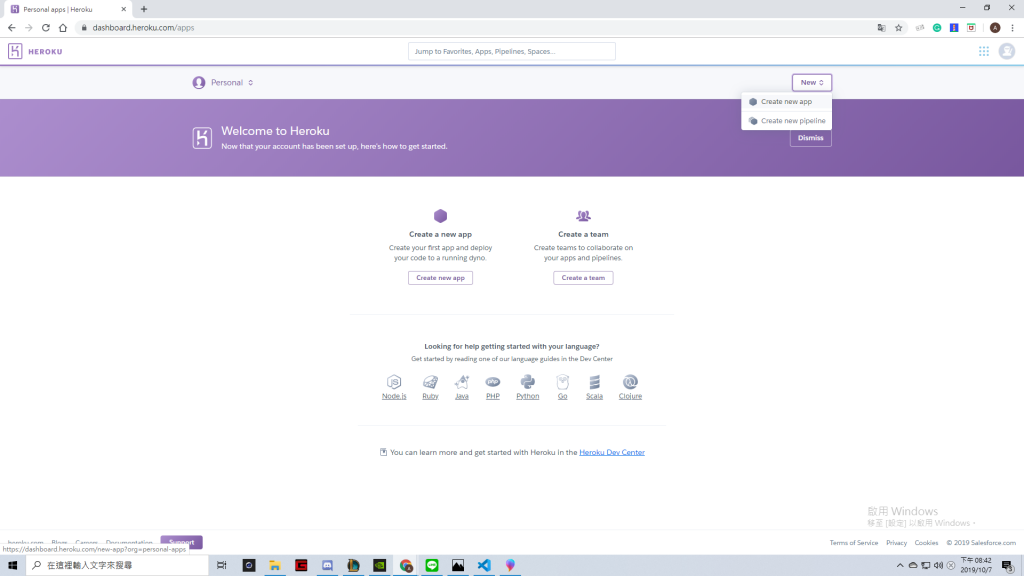Open the Chrome three-dot menu

1012,27
